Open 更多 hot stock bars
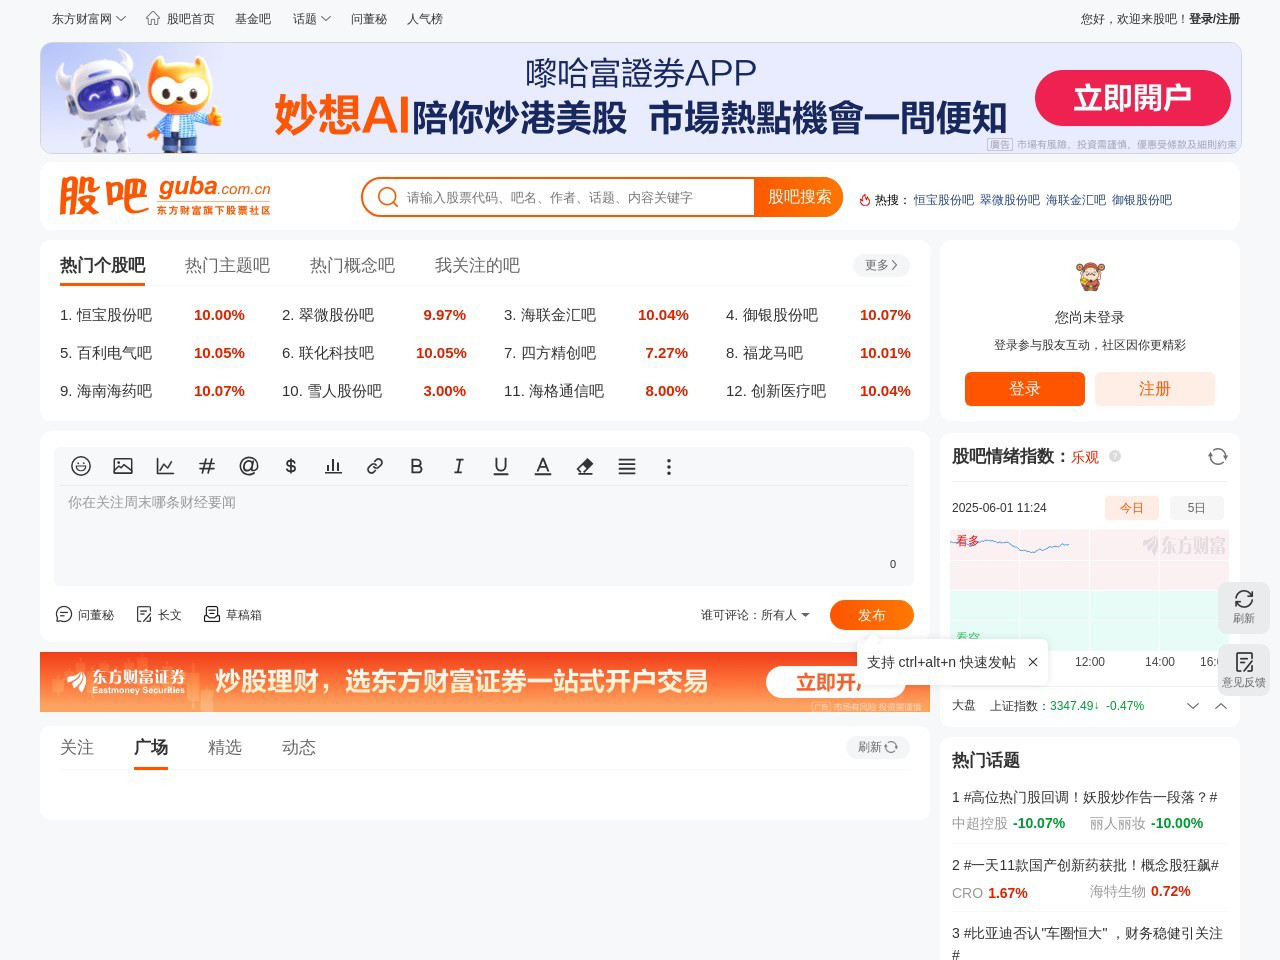 [x=881, y=265]
